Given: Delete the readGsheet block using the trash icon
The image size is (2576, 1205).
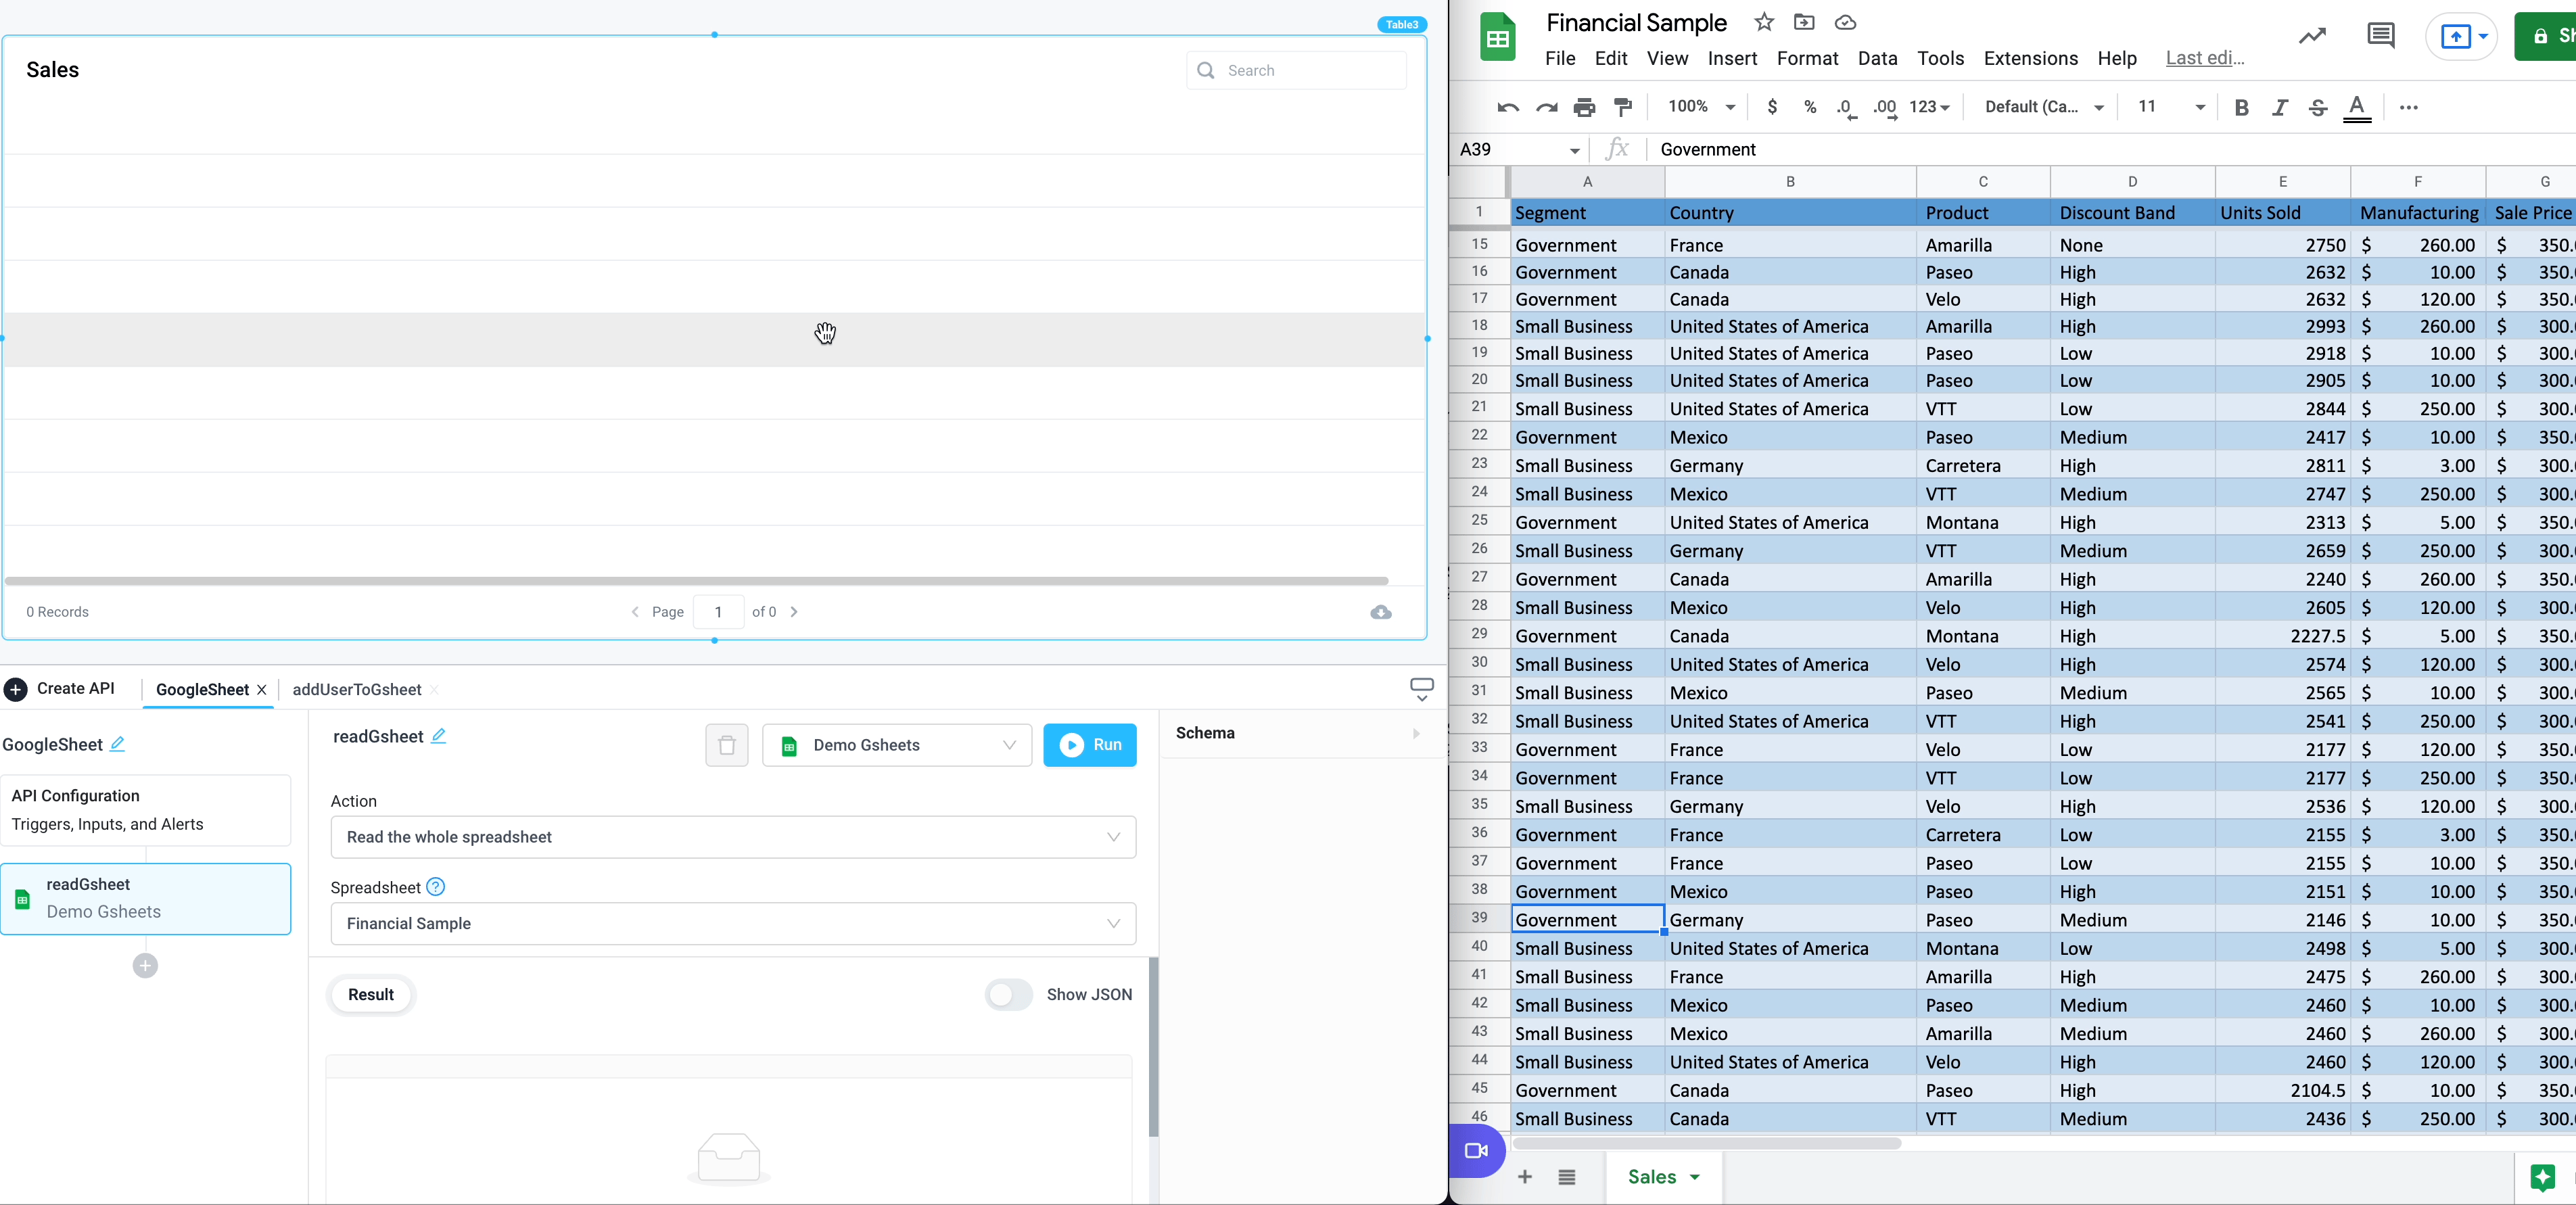Looking at the screenshot, I should point(727,745).
